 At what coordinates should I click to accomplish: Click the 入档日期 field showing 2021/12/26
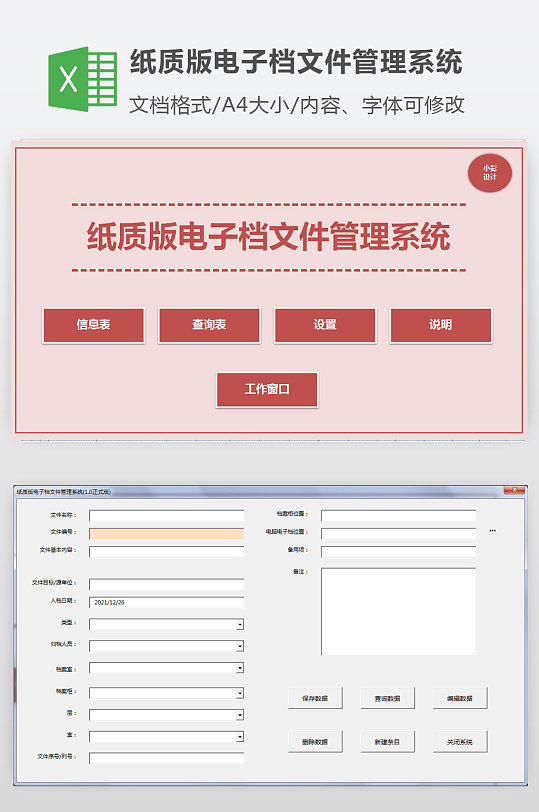pyautogui.click(x=167, y=602)
